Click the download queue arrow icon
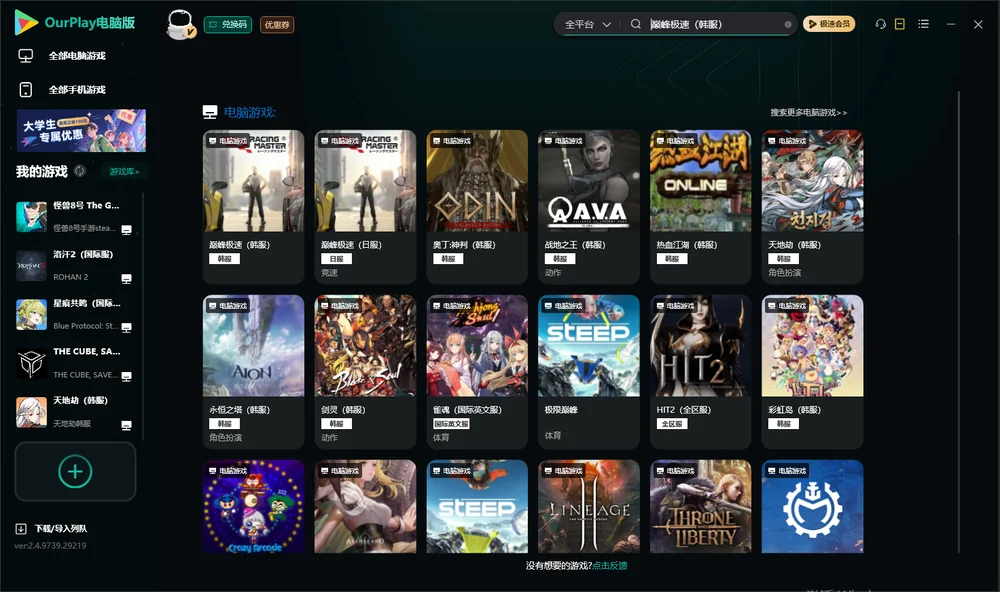 click(x=21, y=529)
